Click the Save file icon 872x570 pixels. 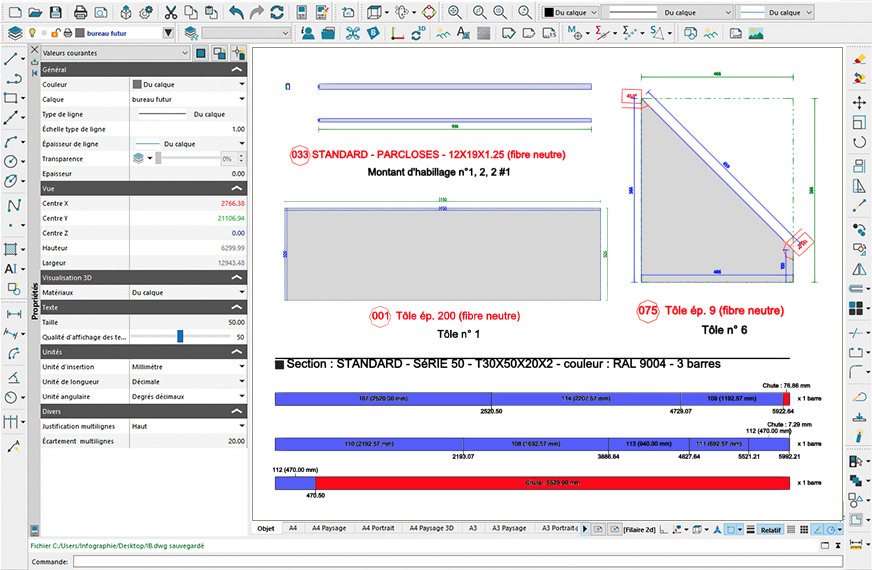click(x=56, y=12)
